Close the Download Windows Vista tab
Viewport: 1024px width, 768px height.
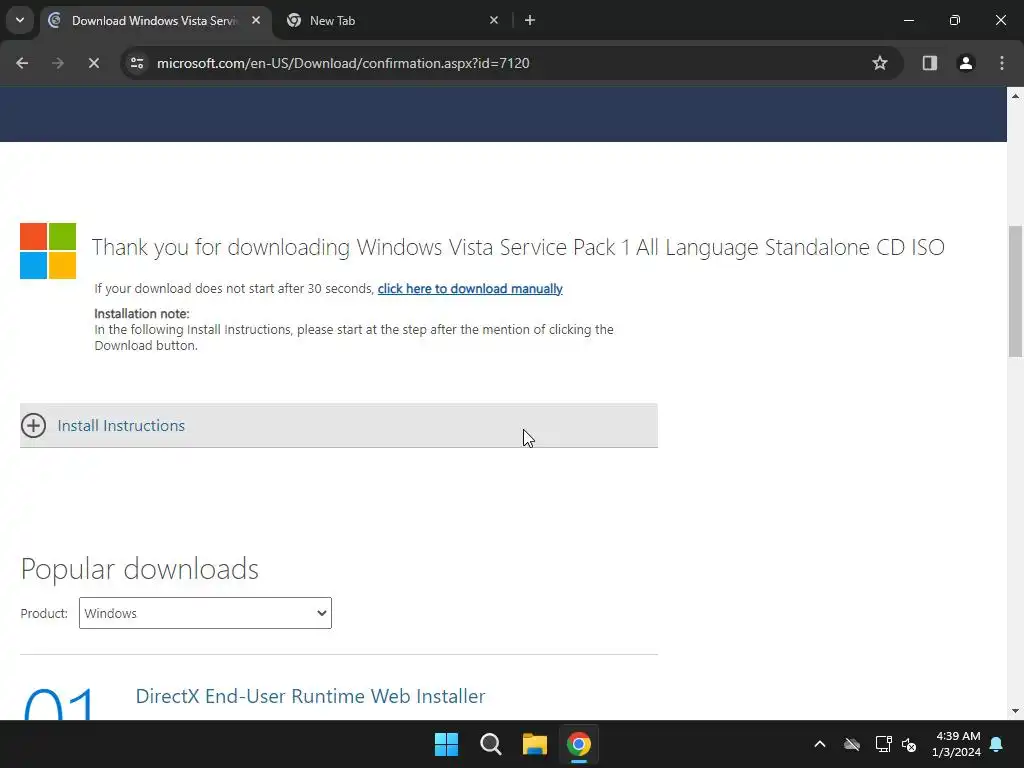point(256,20)
